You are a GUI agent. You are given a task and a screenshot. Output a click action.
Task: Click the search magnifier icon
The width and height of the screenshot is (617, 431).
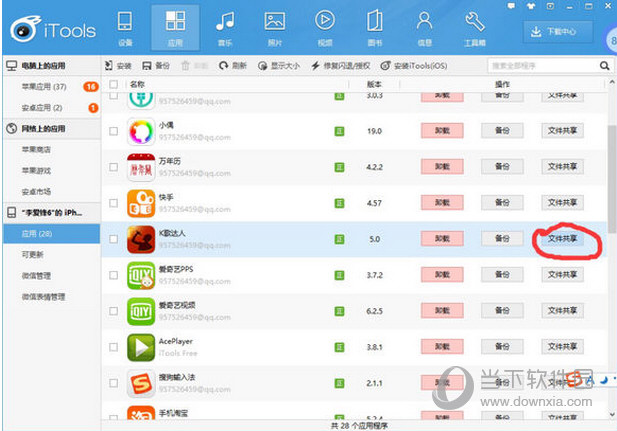click(604, 66)
